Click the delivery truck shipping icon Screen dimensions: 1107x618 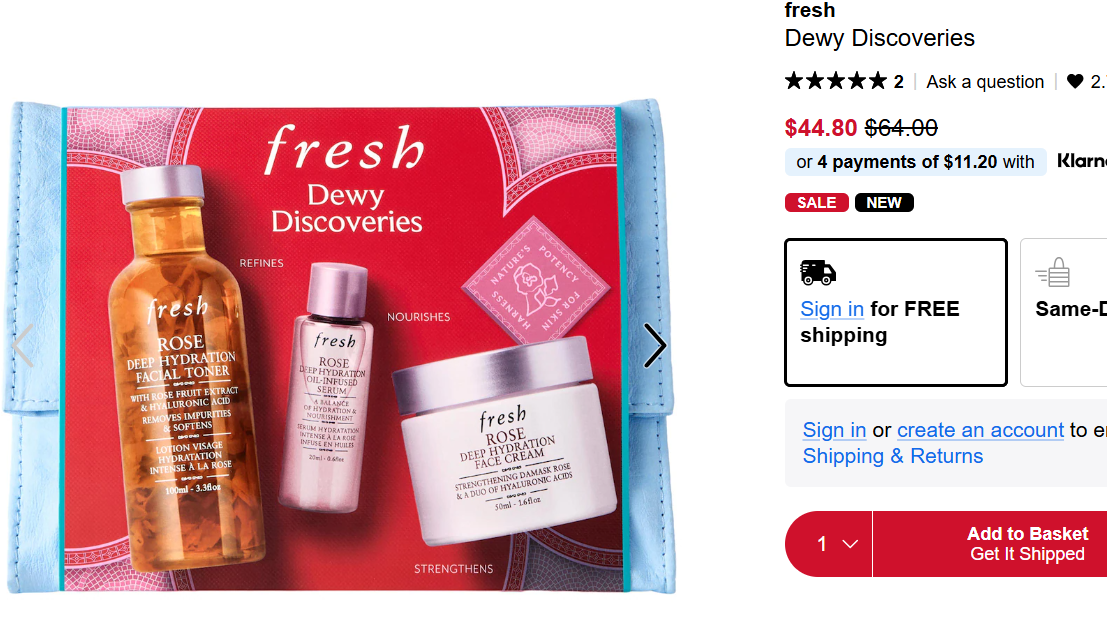[x=818, y=272]
